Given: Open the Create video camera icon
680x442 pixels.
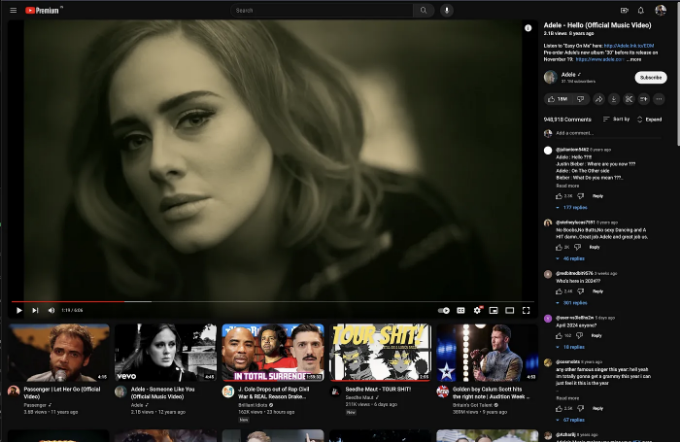Looking at the screenshot, I should (x=624, y=10).
